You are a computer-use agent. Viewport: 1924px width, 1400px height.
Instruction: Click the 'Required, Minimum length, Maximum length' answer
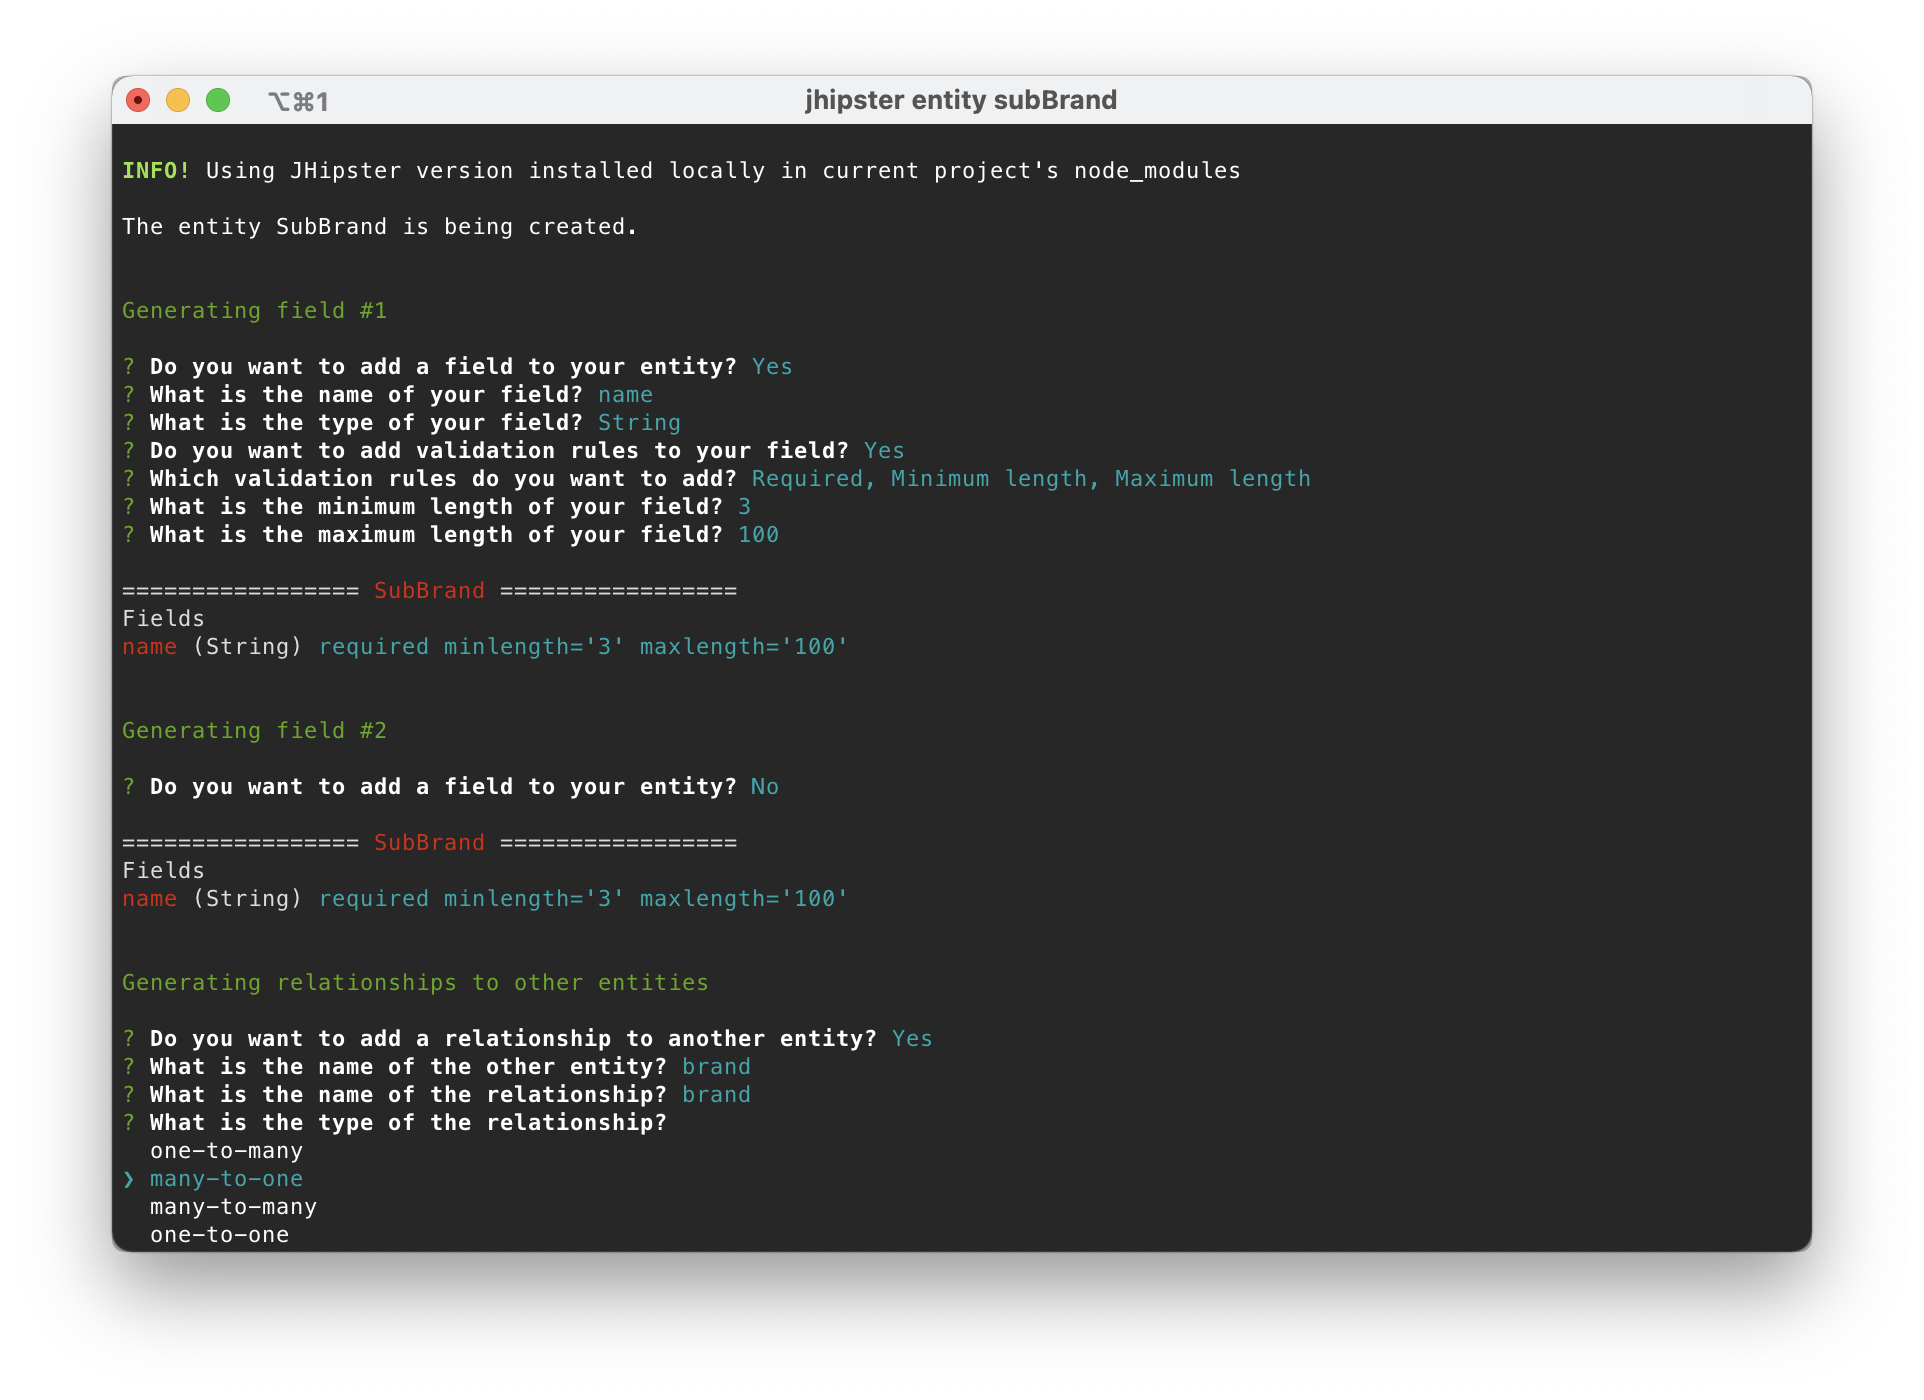point(1031,479)
